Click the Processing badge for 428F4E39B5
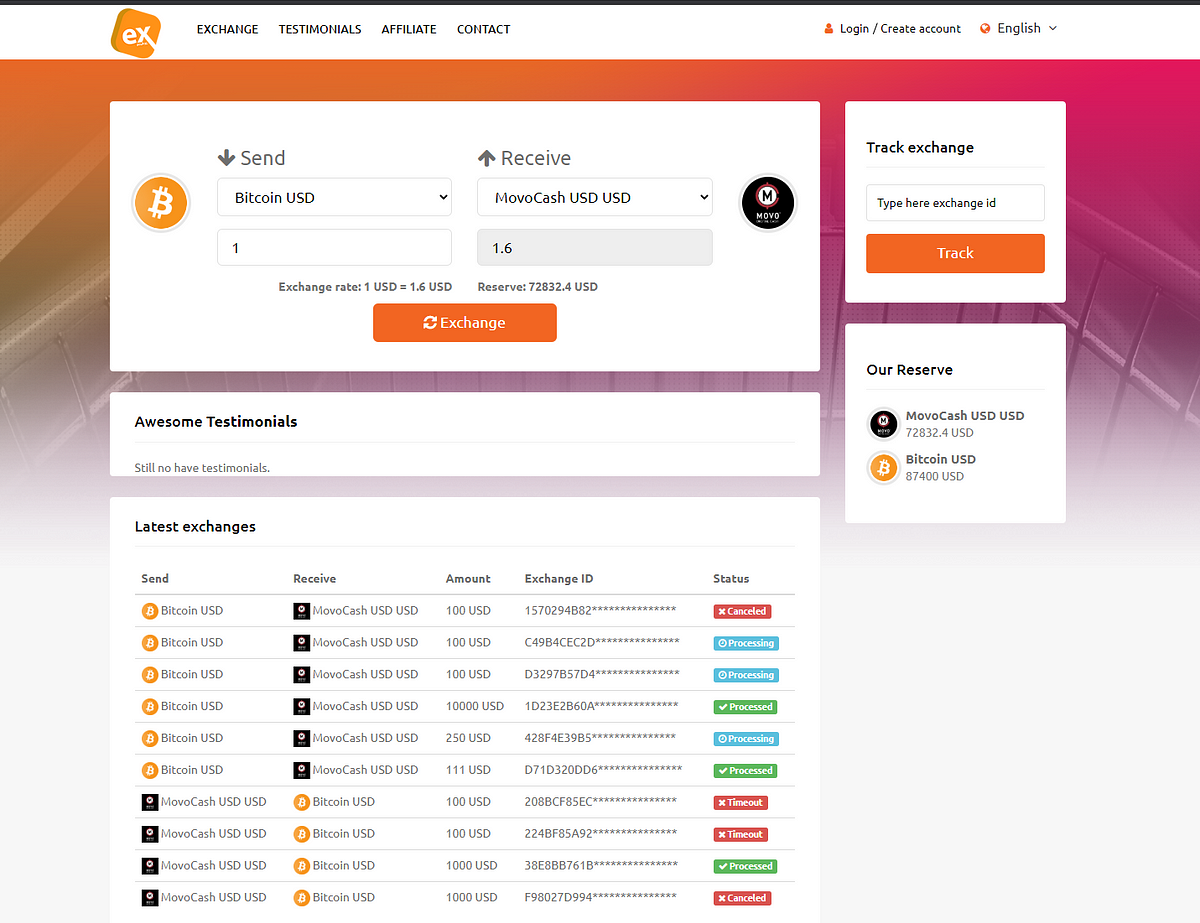Image resolution: width=1200 pixels, height=923 pixels. click(x=746, y=739)
